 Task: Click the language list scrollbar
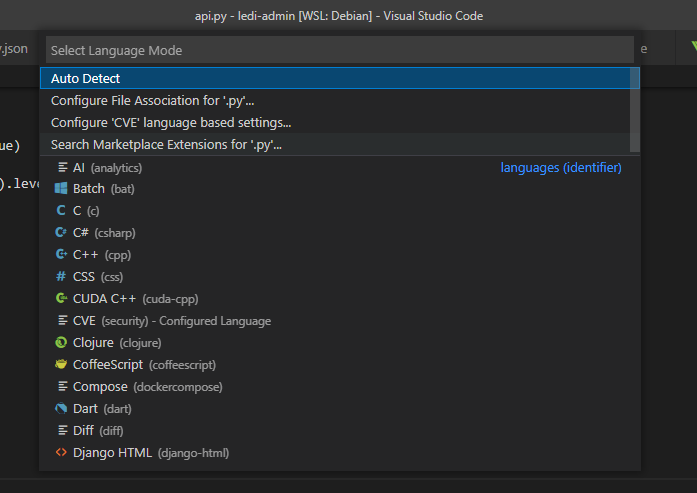click(635, 110)
